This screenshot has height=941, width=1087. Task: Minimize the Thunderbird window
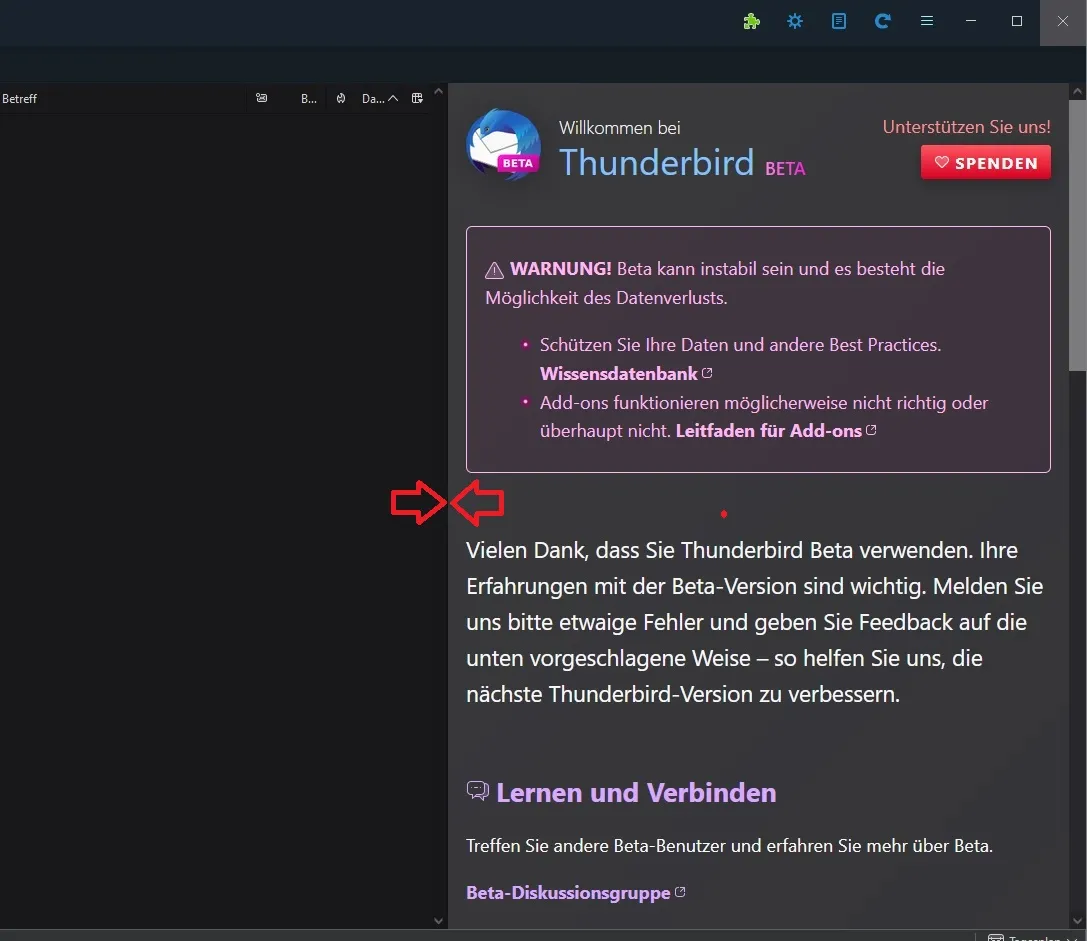click(971, 21)
